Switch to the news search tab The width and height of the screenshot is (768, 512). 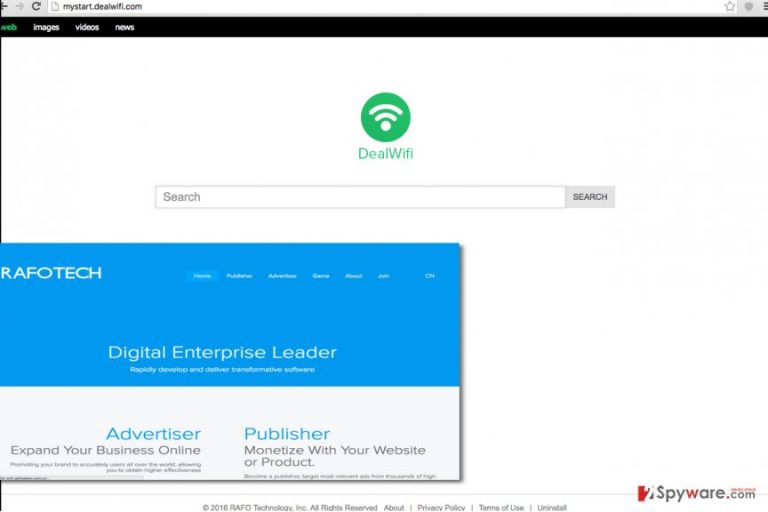(x=124, y=27)
